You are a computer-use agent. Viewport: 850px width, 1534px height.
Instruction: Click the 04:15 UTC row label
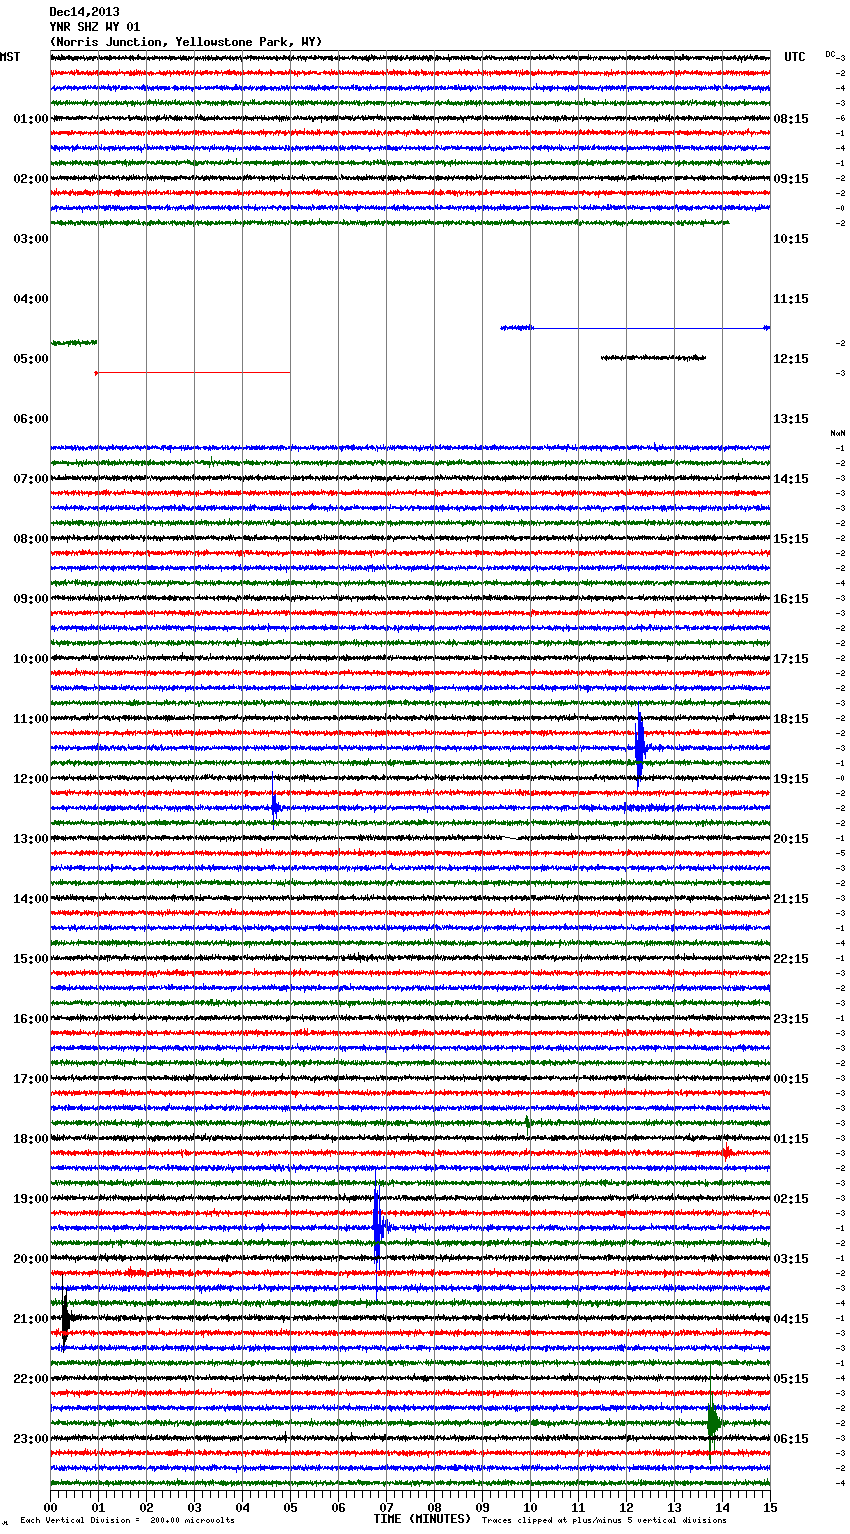[791, 1319]
